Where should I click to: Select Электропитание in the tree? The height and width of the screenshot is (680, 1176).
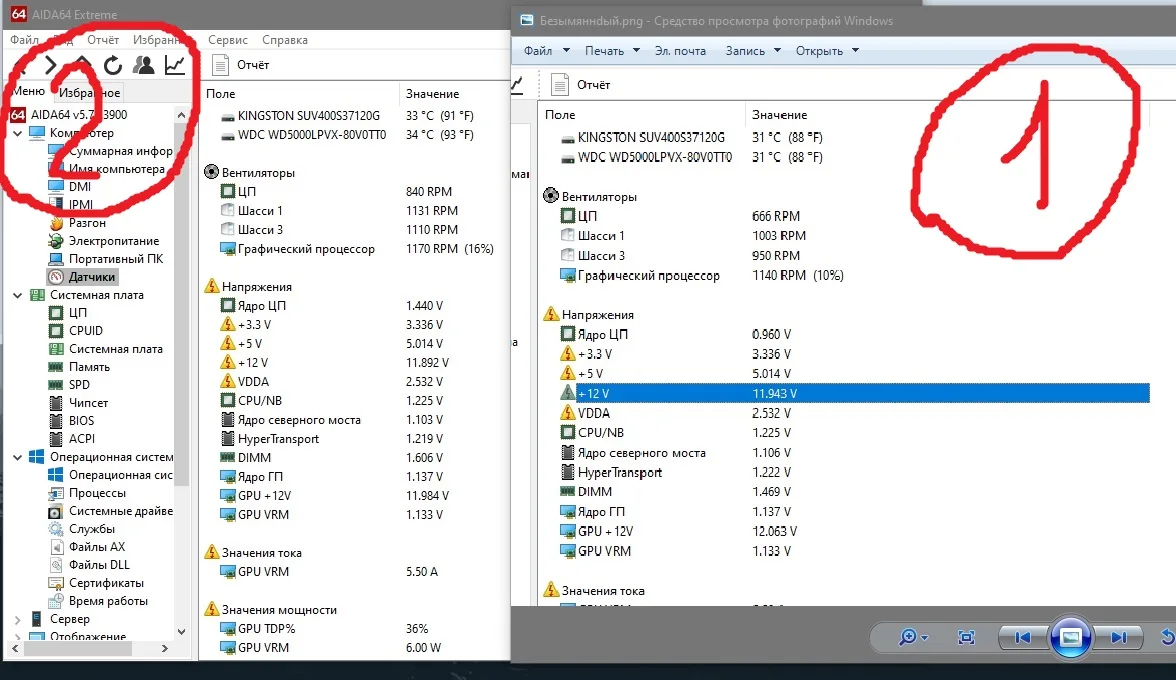point(114,241)
